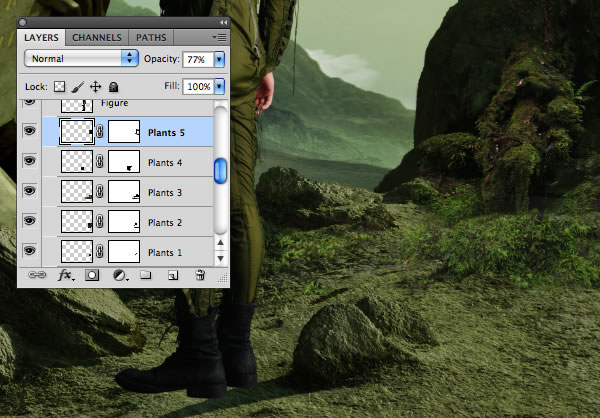Select the Plants 2 layer thumbnail
The image size is (600, 418).
[x=77, y=221]
